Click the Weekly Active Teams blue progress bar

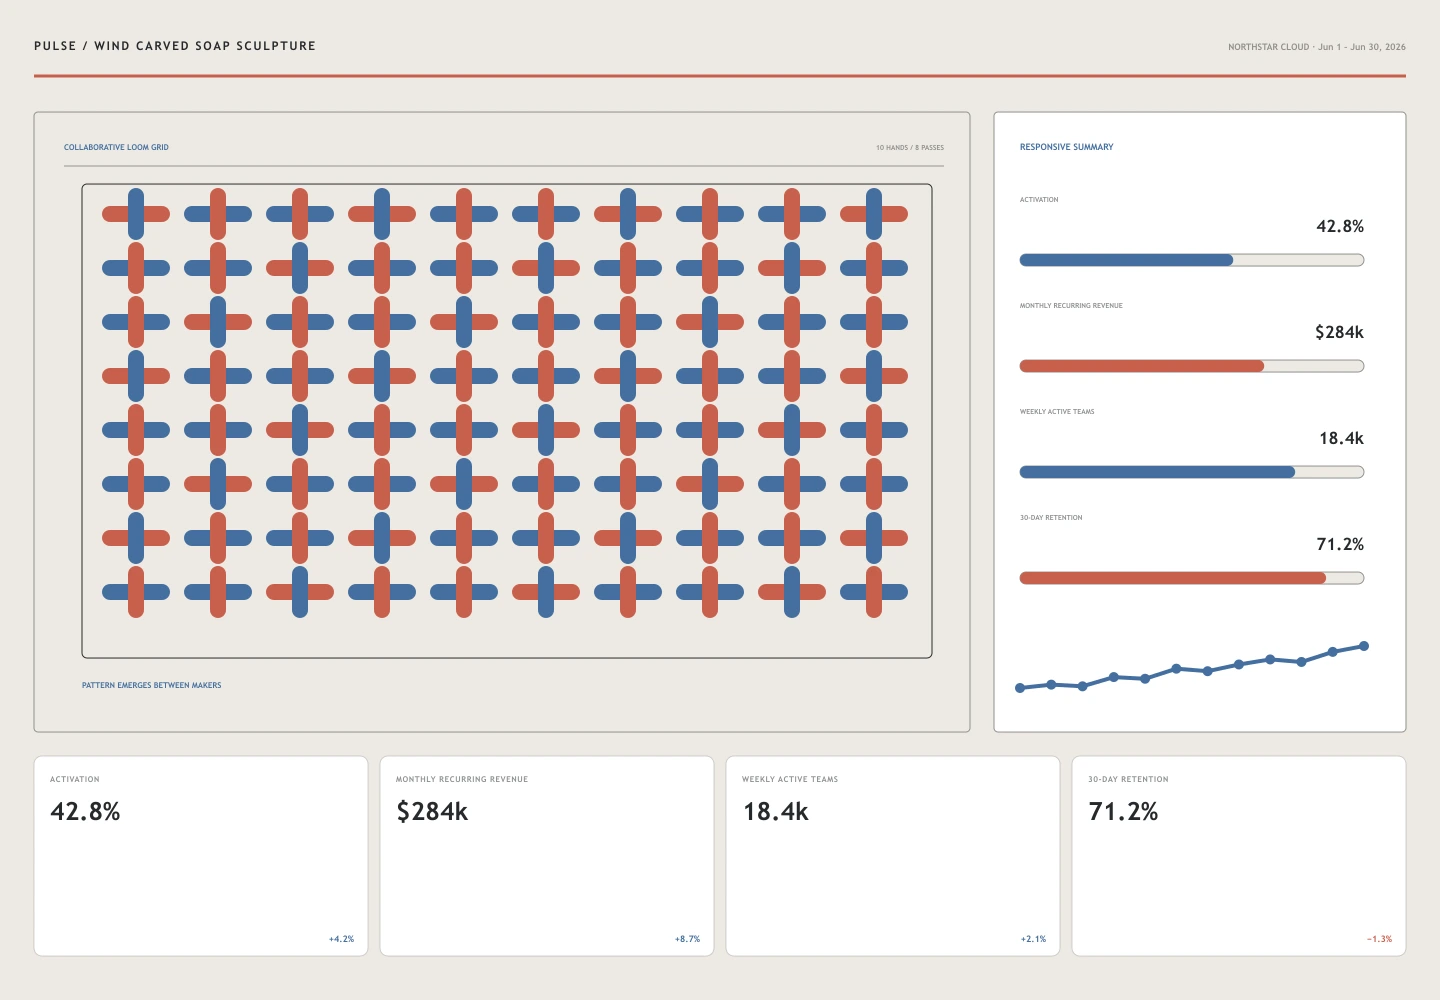[1192, 472]
